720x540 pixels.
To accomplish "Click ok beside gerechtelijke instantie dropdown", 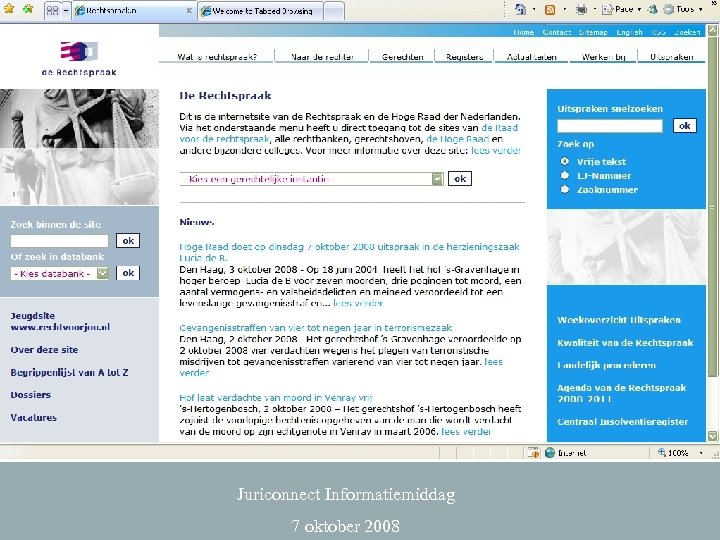I will click(460, 179).
